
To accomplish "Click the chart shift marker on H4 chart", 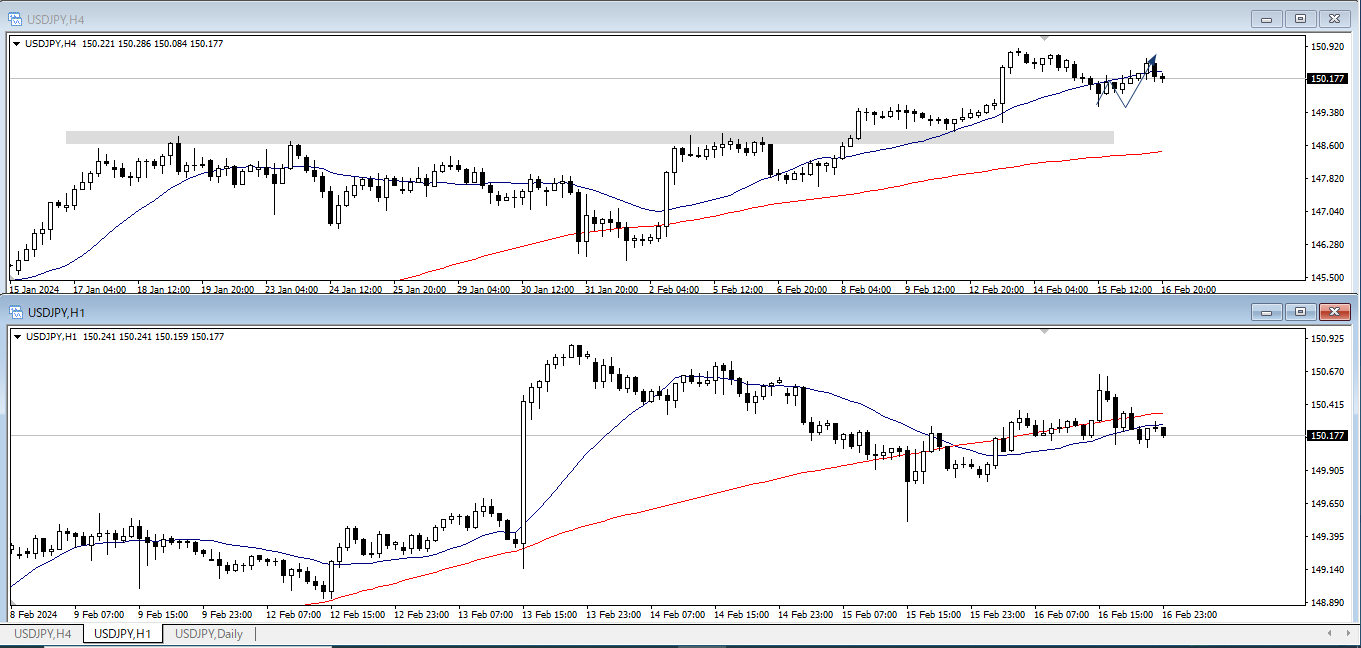I will point(1044,38).
